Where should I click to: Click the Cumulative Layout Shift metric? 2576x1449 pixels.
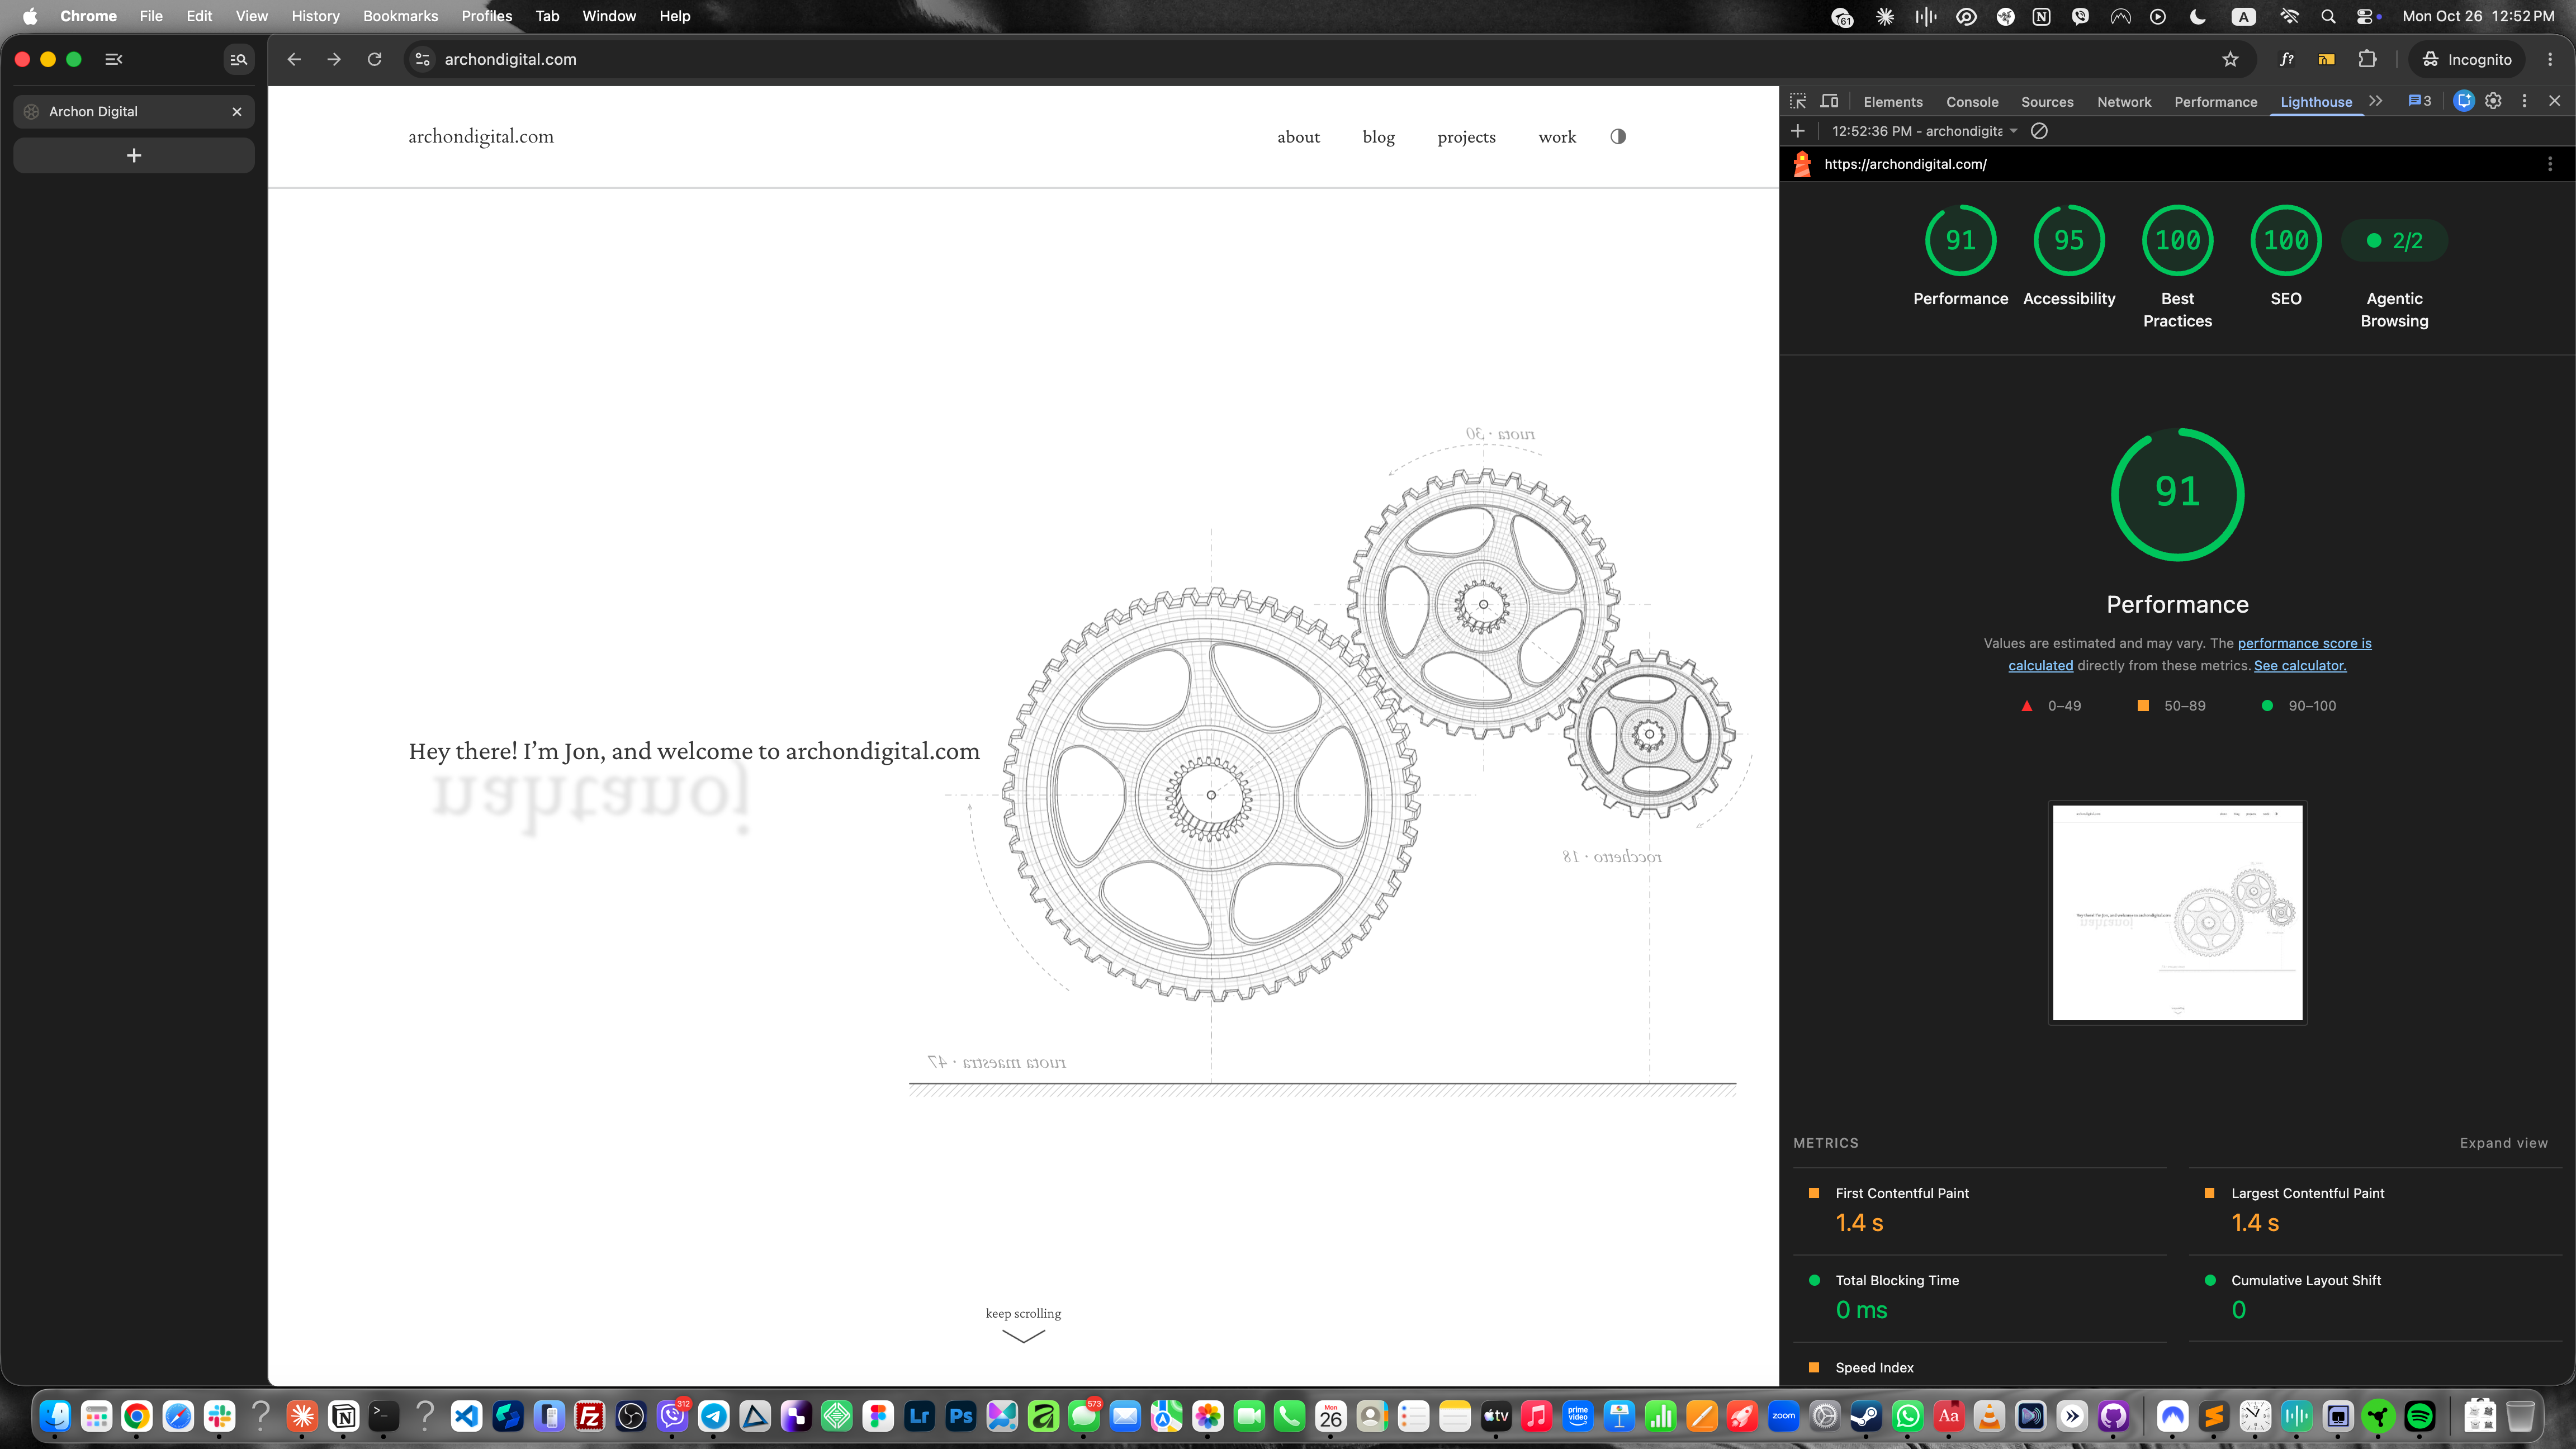2376,1297
